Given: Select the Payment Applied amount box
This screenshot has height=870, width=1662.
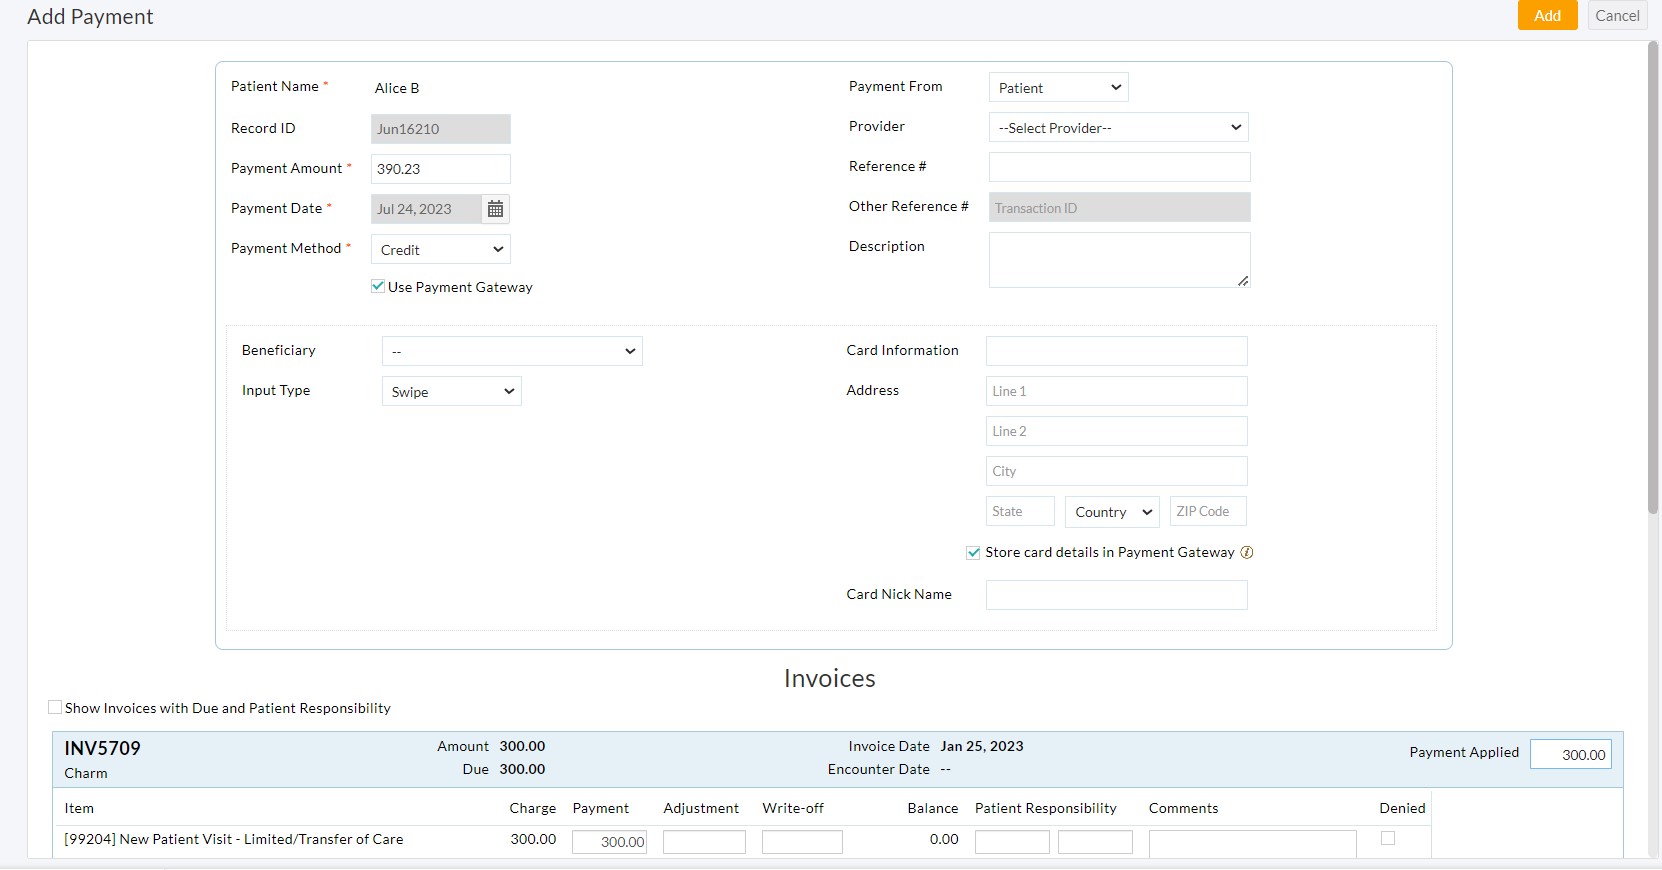Looking at the screenshot, I should click(x=1570, y=754).
